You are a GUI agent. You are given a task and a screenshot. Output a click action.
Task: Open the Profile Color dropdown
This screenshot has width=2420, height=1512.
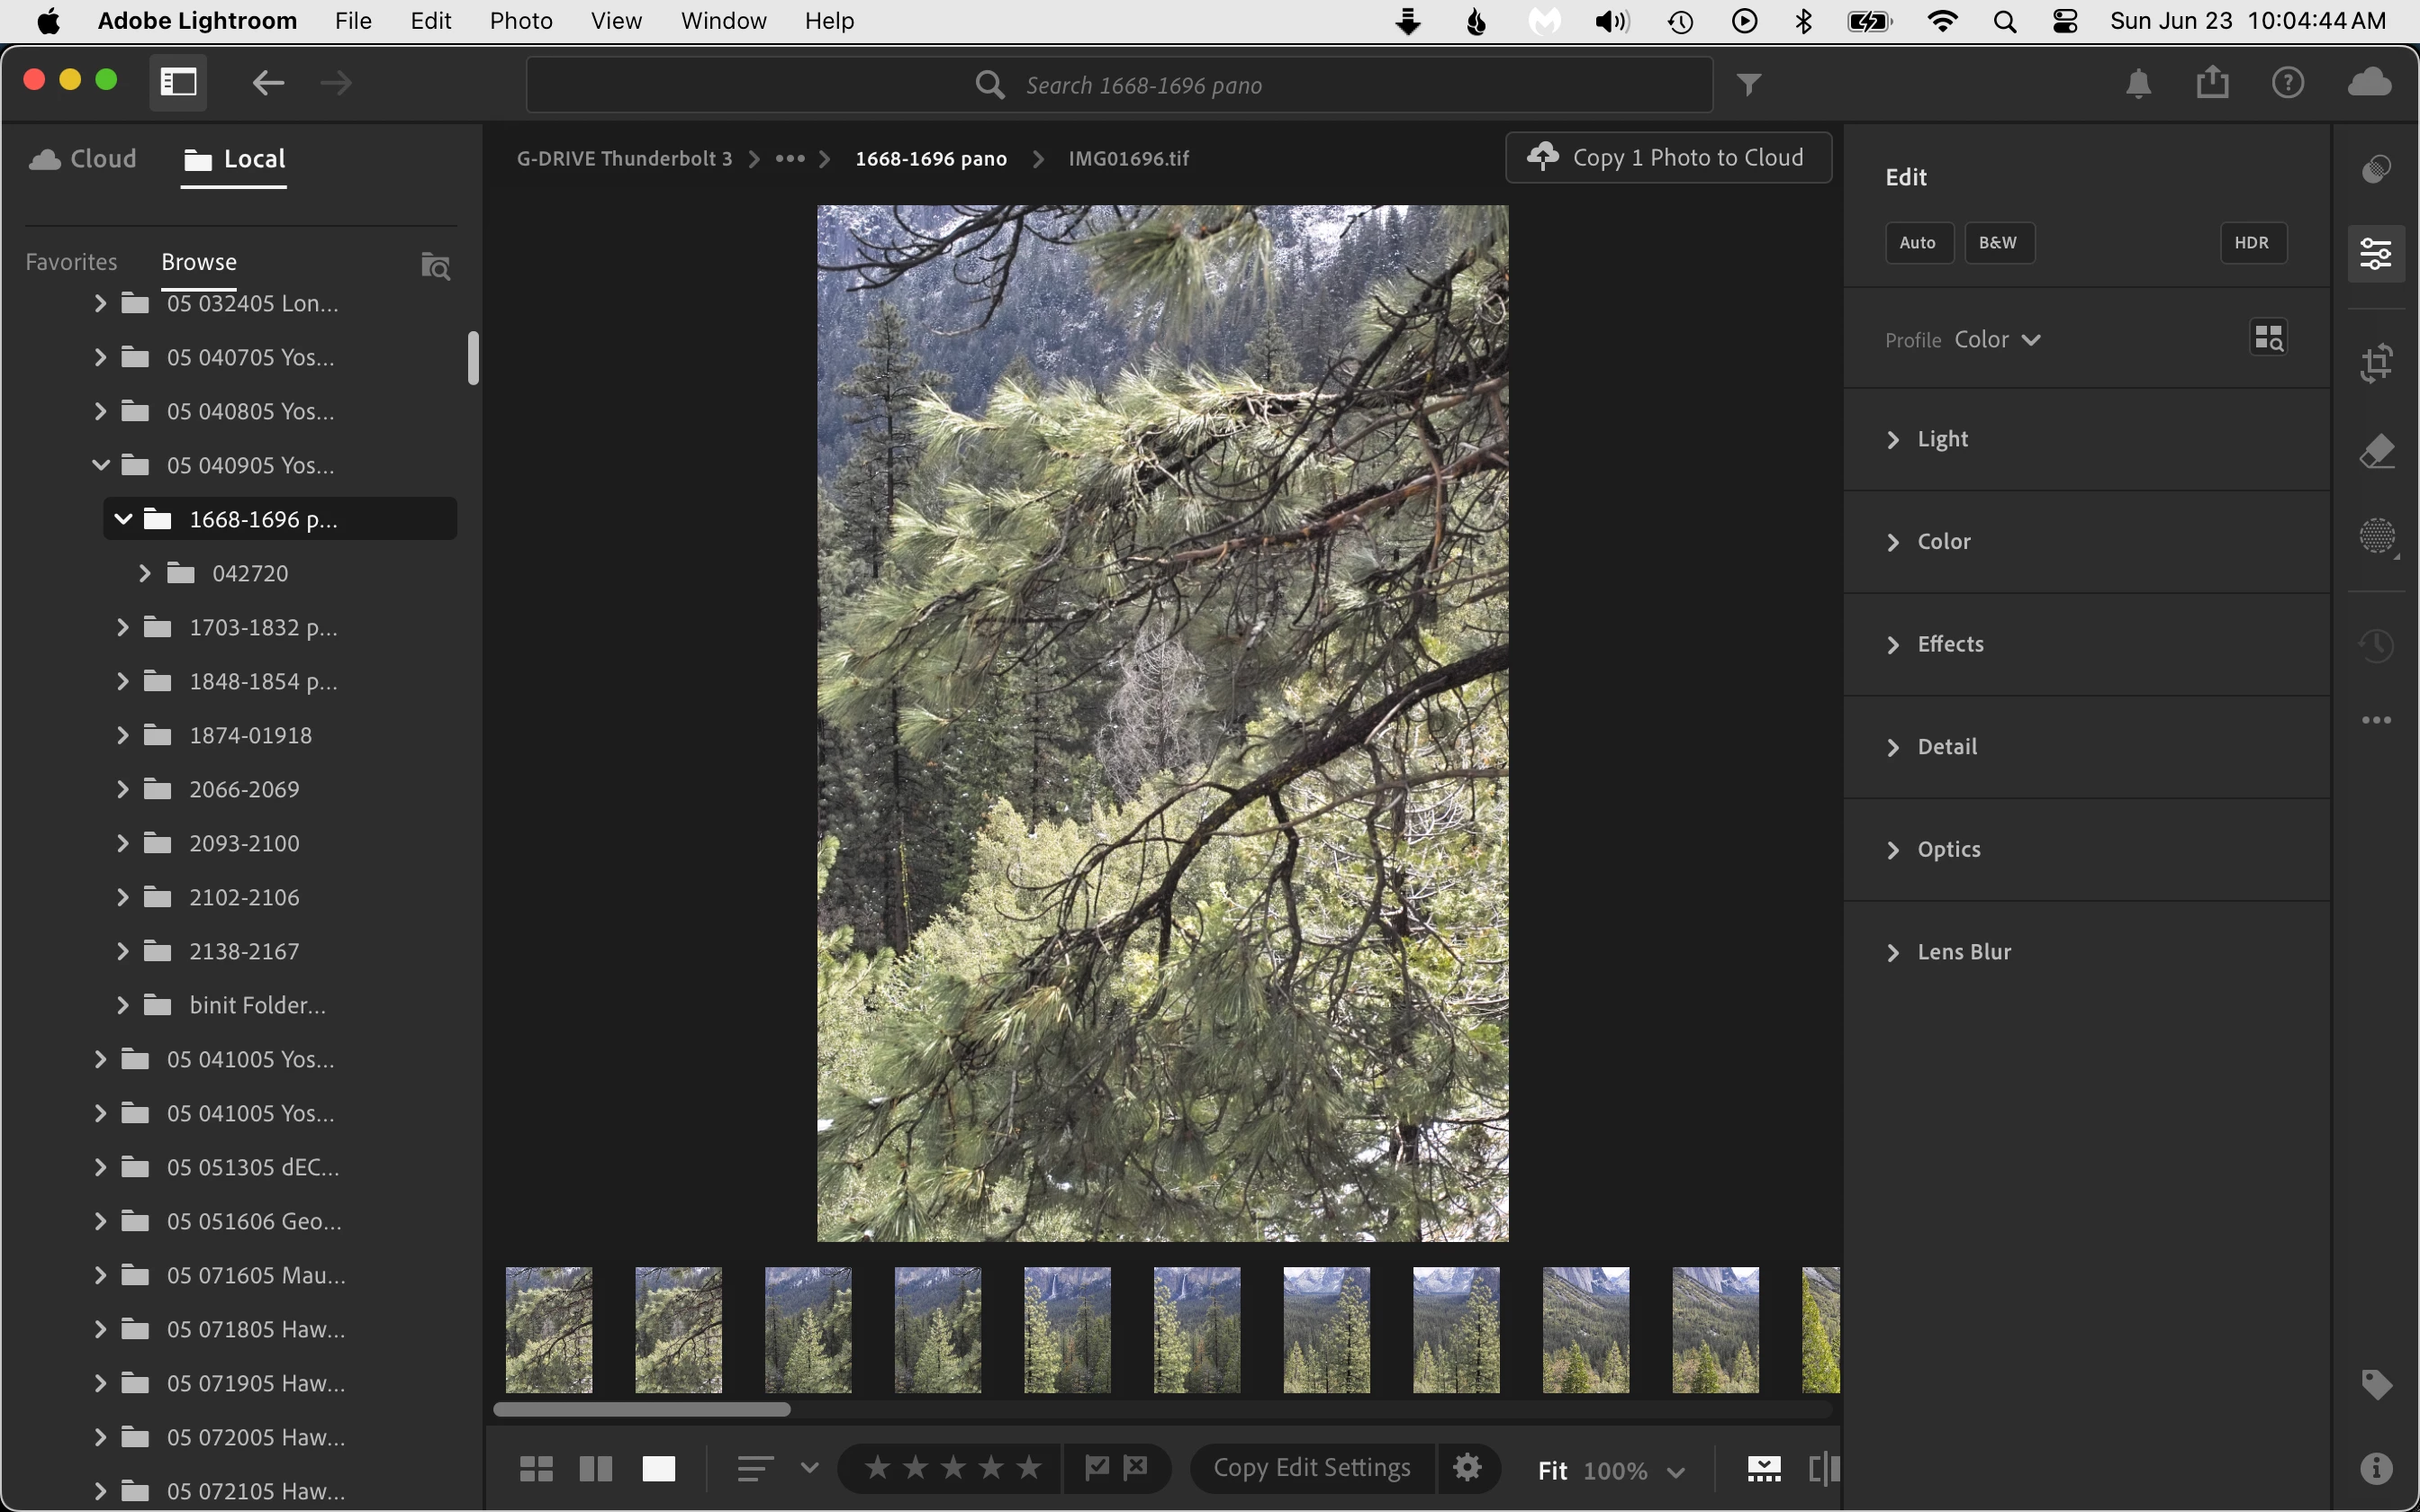pos(1997,340)
